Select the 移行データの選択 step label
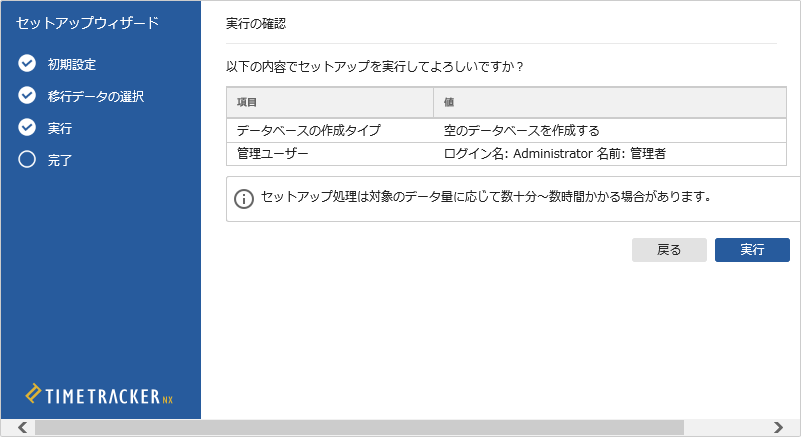Screen dimensions: 801x437 click(96, 96)
